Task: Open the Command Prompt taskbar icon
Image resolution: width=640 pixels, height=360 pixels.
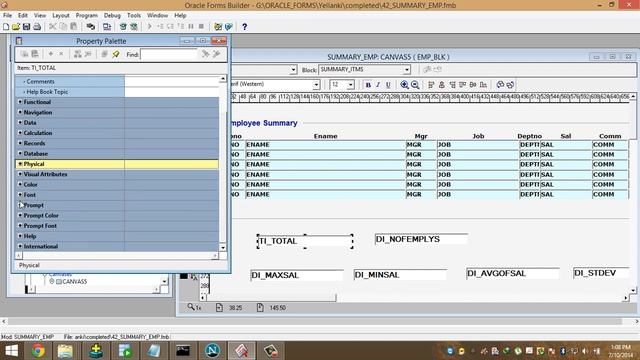Action: point(183,351)
